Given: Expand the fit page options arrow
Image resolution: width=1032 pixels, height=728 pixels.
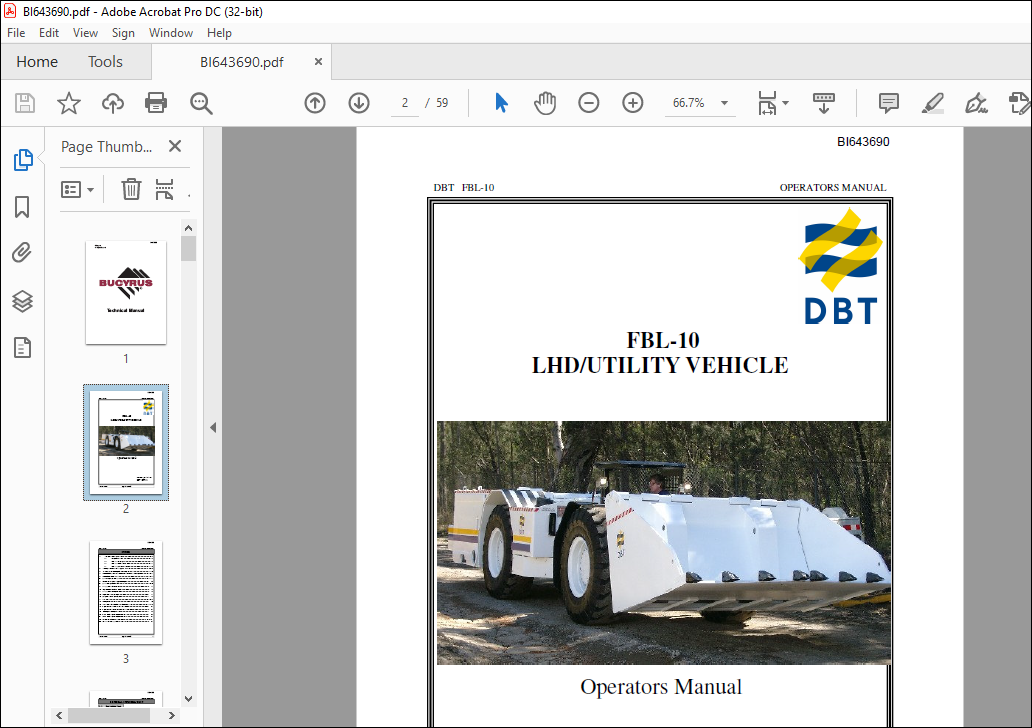Looking at the screenshot, I should [x=785, y=103].
